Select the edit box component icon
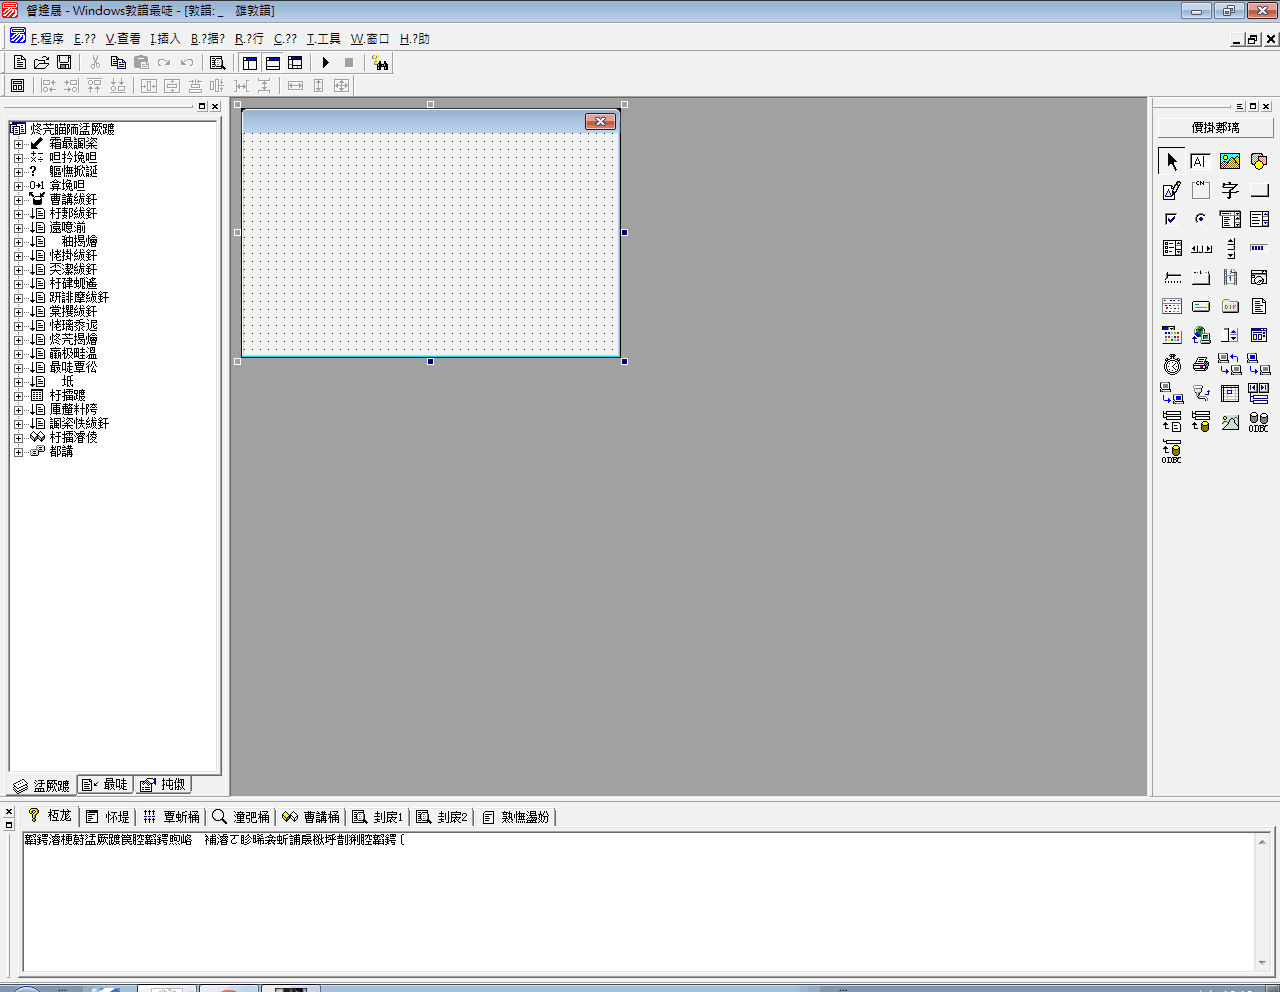Viewport: 1280px width, 992px height. [x=1201, y=161]
